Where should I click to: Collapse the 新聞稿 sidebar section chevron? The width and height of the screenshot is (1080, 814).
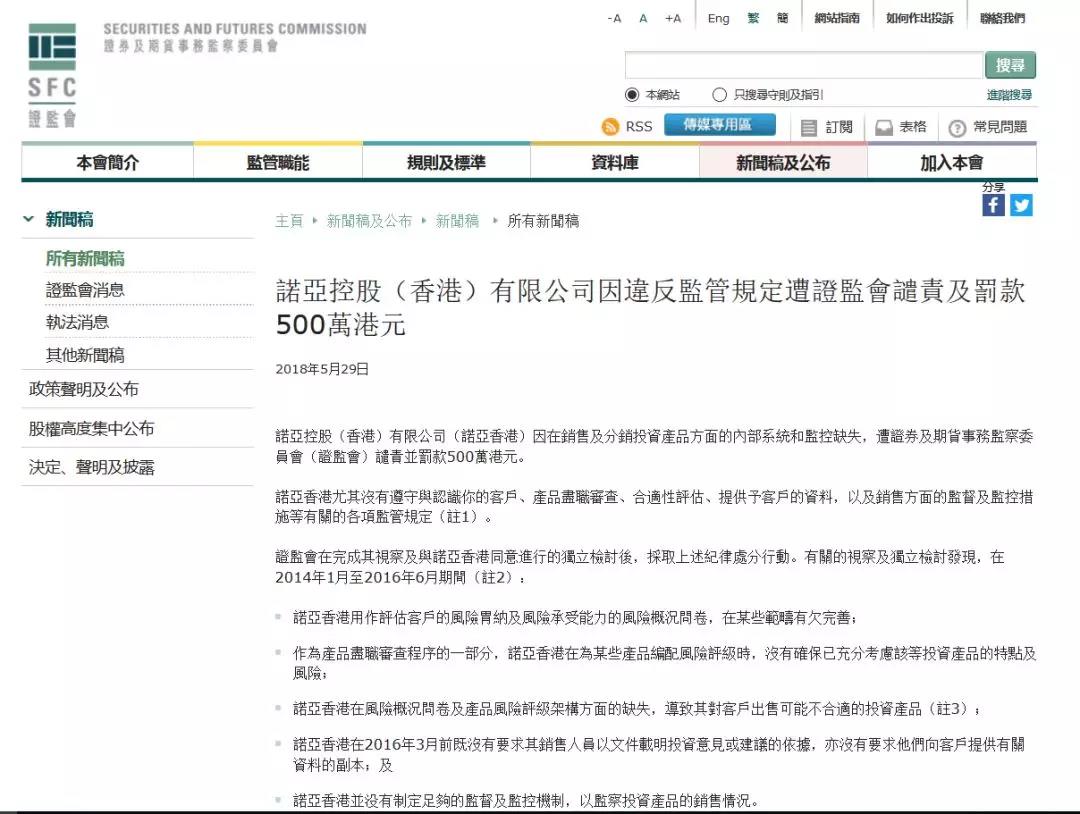point(29,219)
